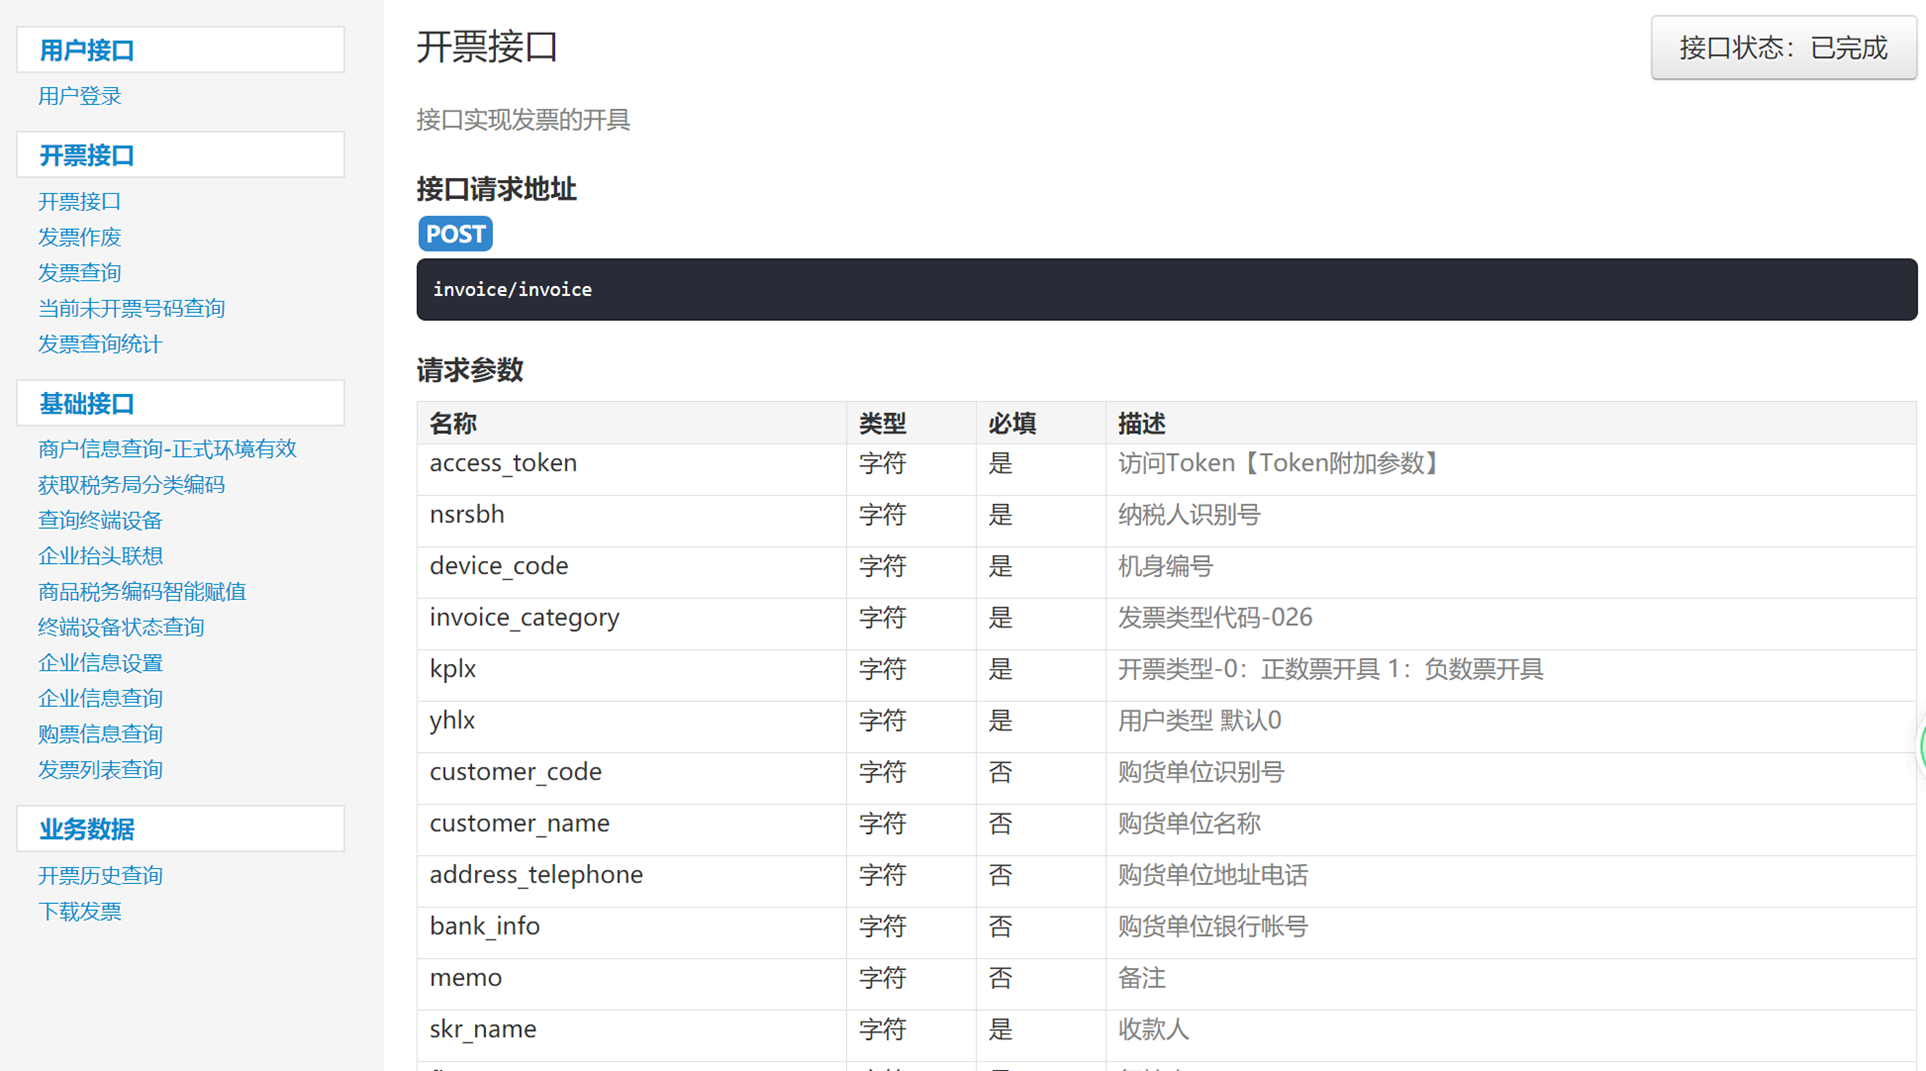
Task: Click the 业务数据 section header
Action: 87,829
